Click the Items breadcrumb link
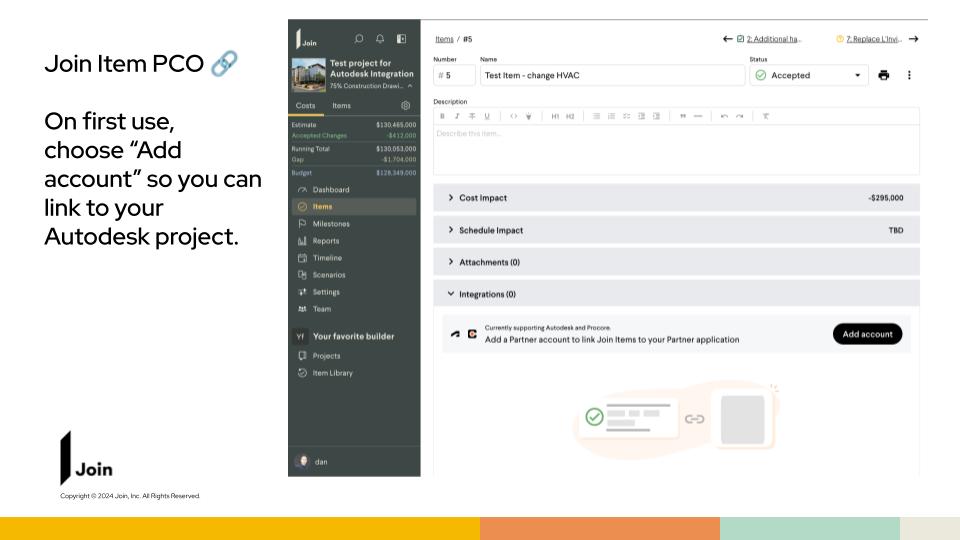This screenshot has height=540, width=960. [x=444, y=39]
